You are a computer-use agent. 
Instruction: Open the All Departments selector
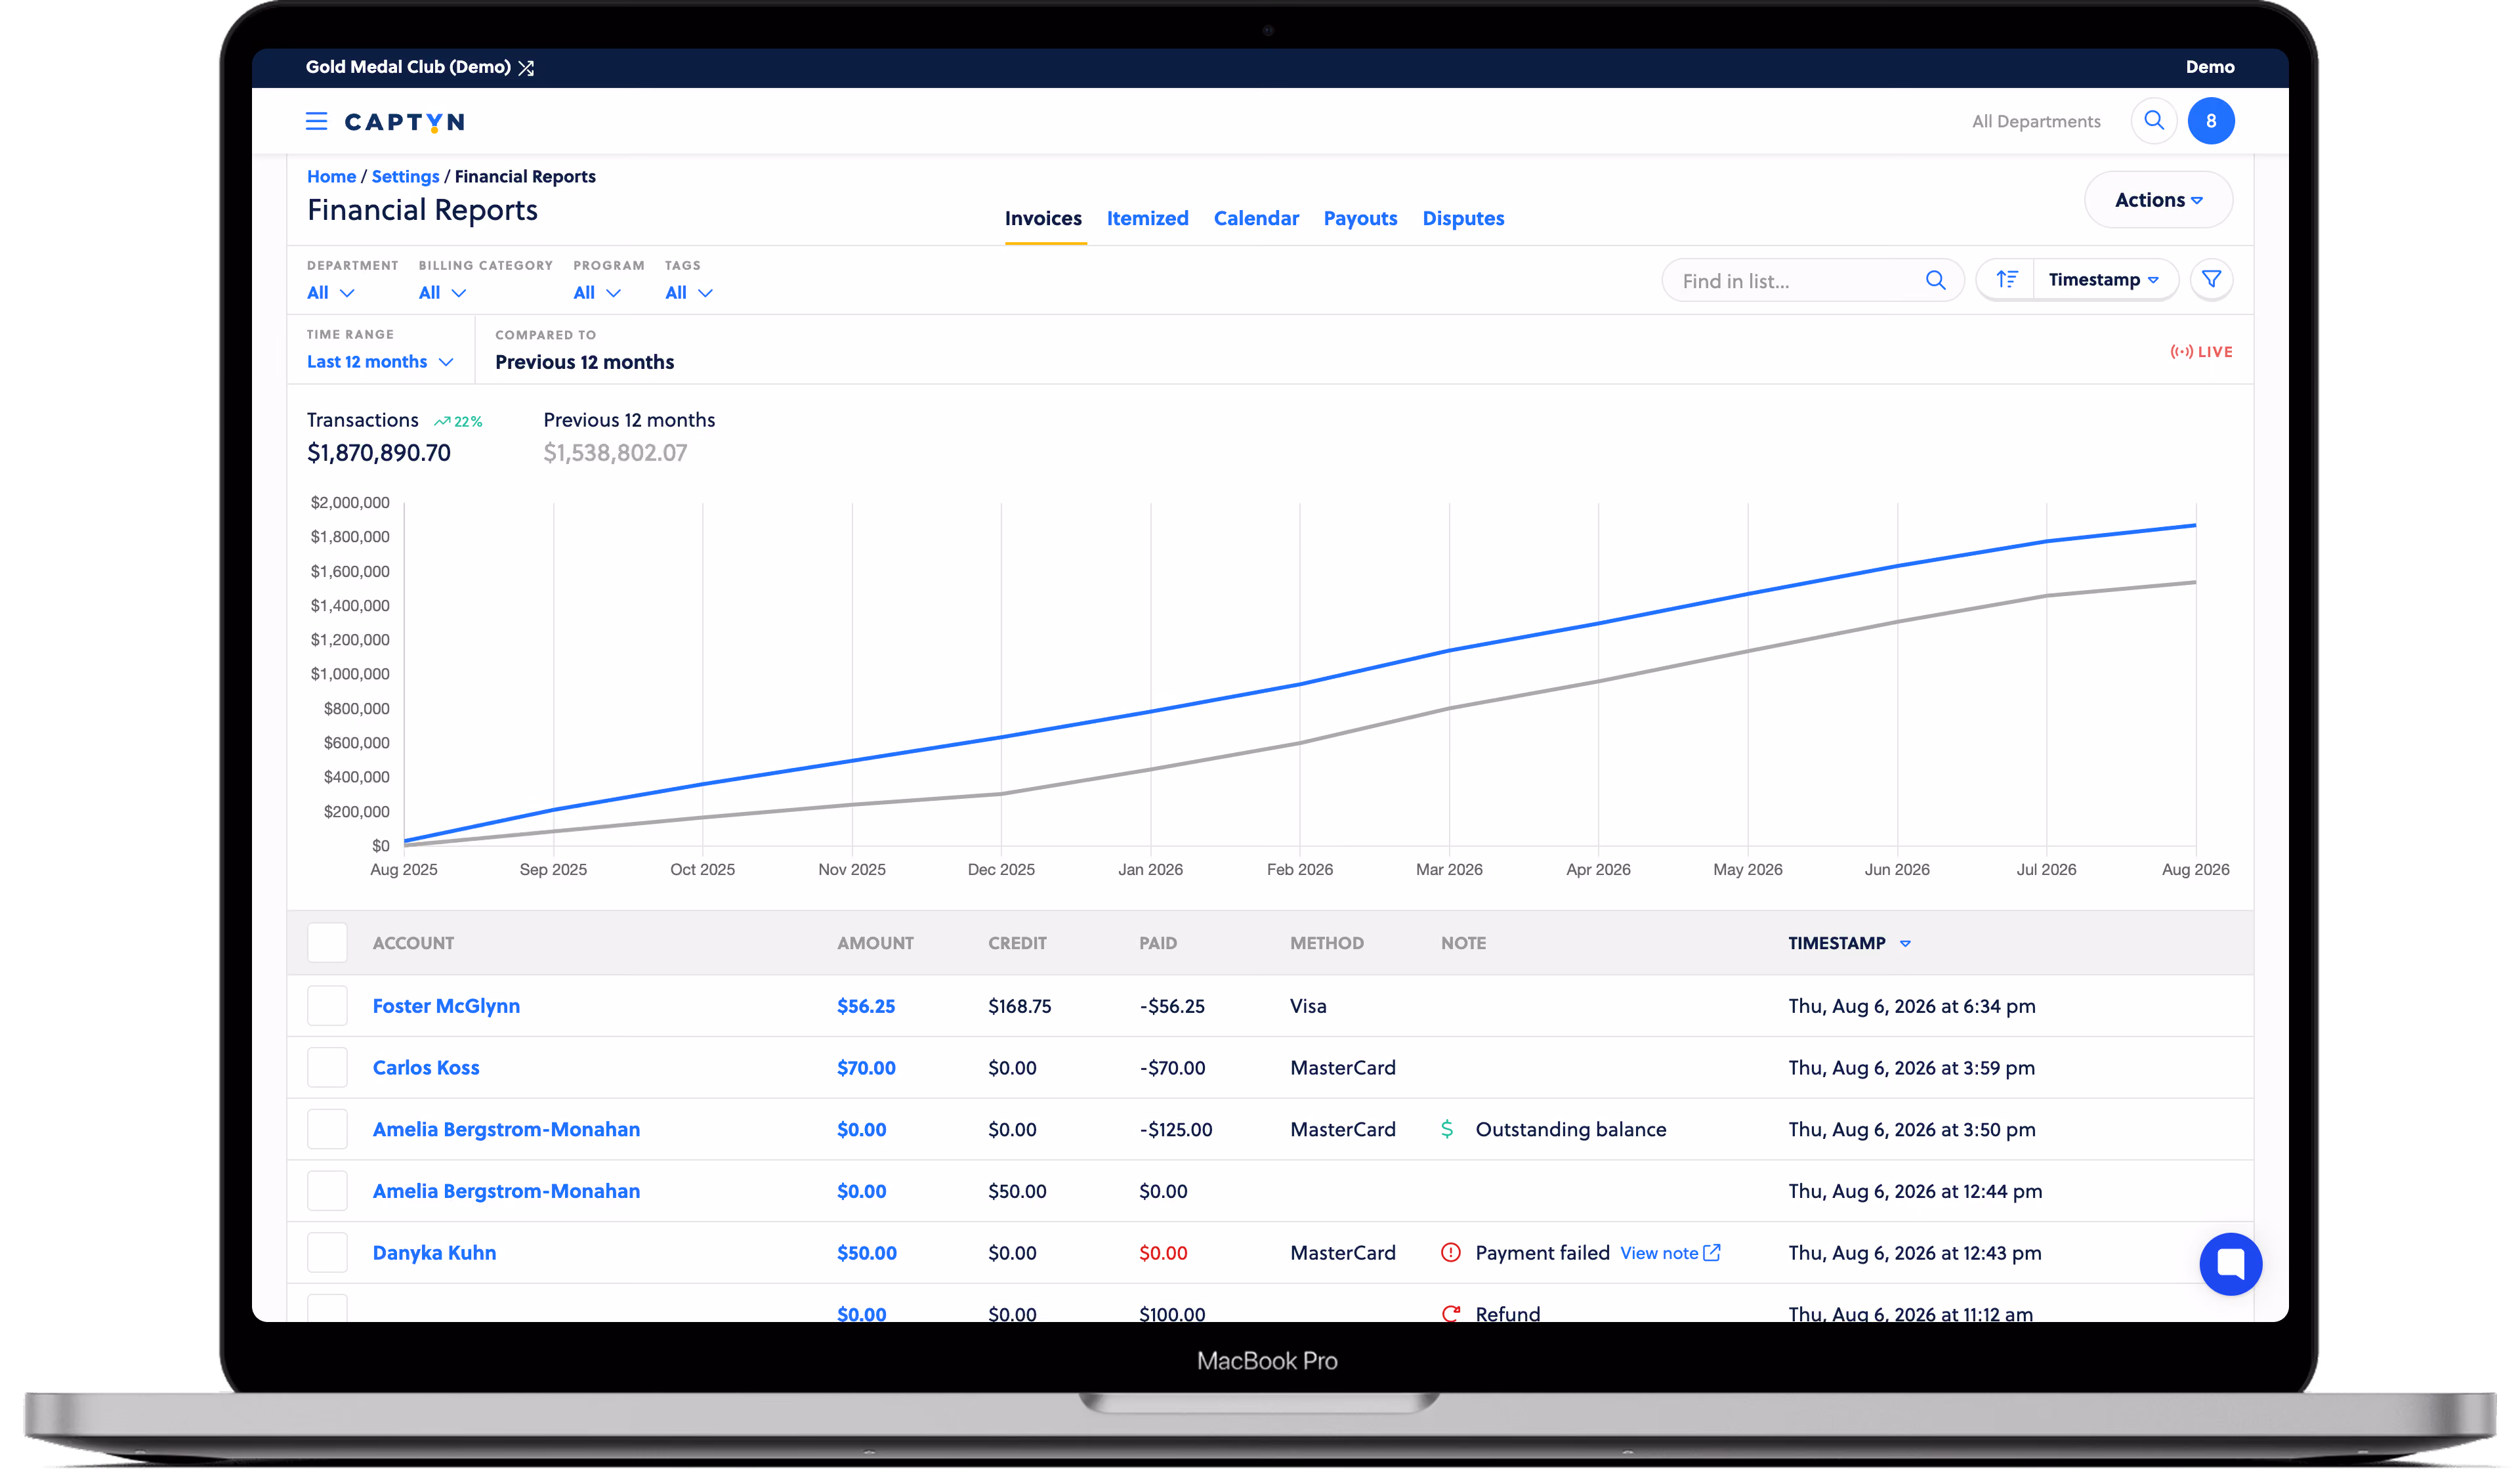[2036, 121]
